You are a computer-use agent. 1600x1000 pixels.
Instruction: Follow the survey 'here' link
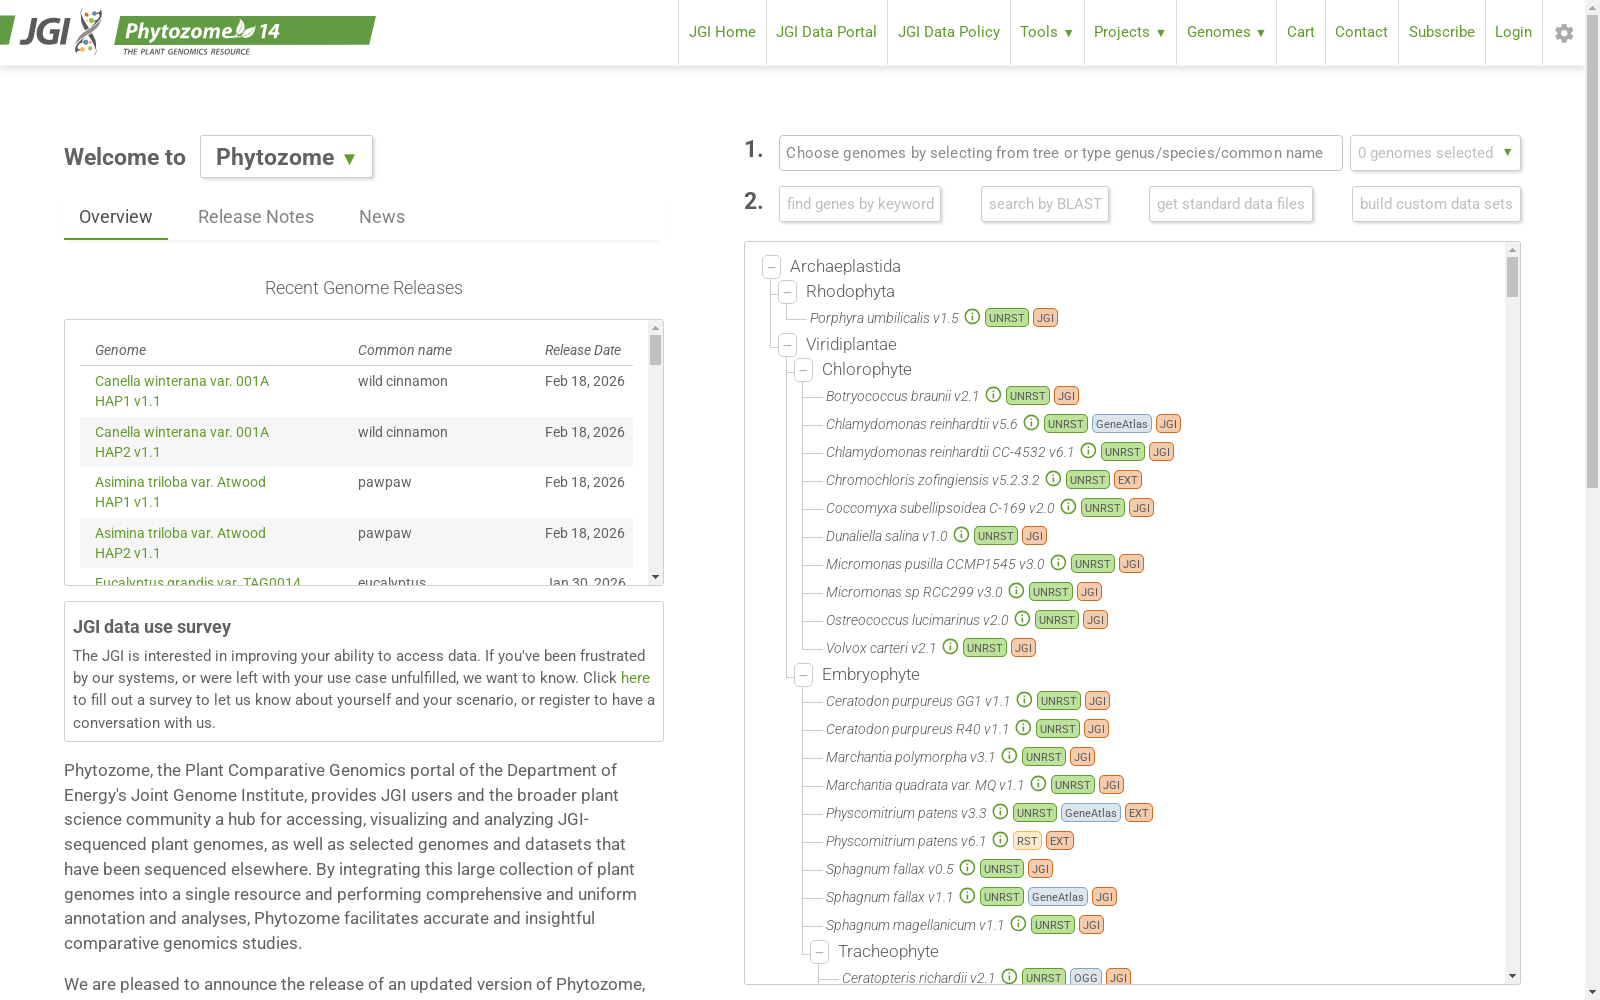pos(635,678)
